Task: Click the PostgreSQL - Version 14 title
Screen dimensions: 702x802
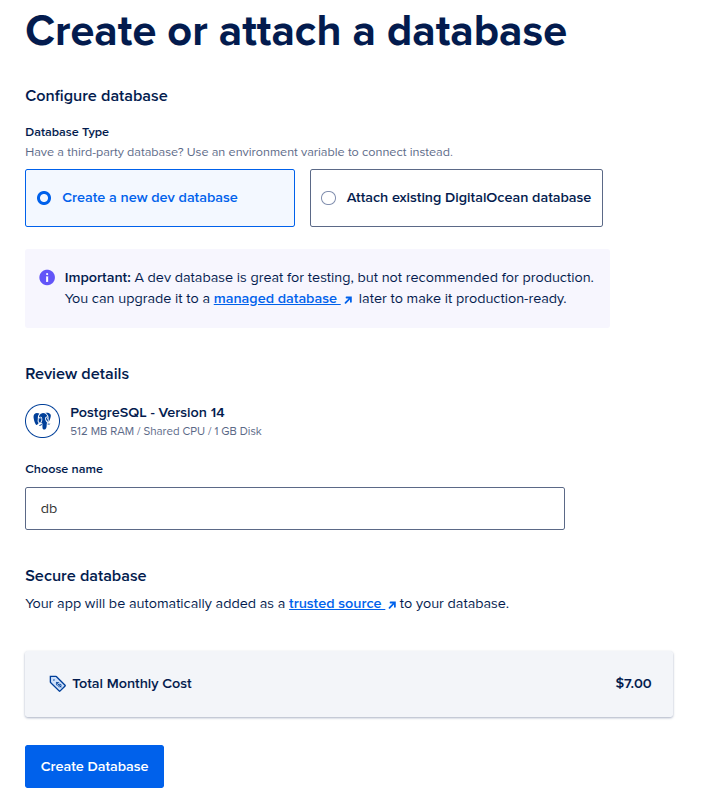Action: coord(147,413)
